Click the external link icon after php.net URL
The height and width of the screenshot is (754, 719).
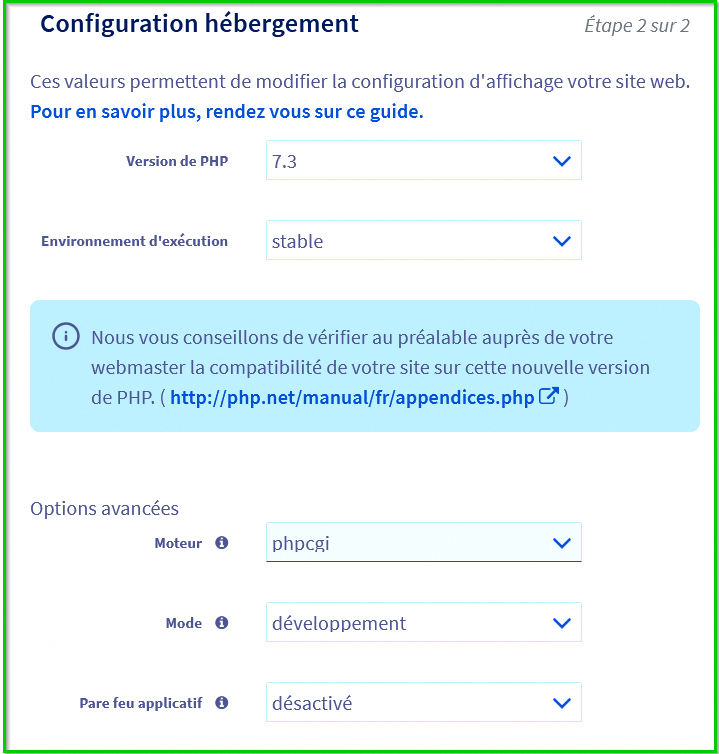(x=548, y=396)
